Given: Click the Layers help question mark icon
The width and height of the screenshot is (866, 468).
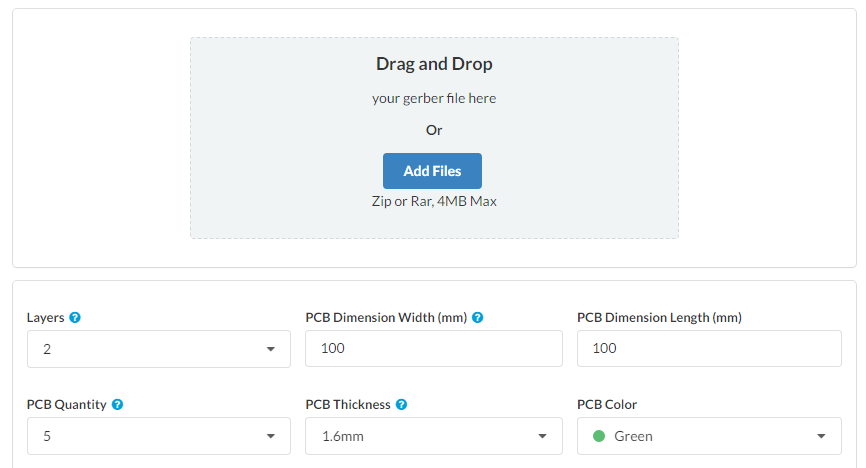Looking at the screenshot, I should tap(75, 318).
